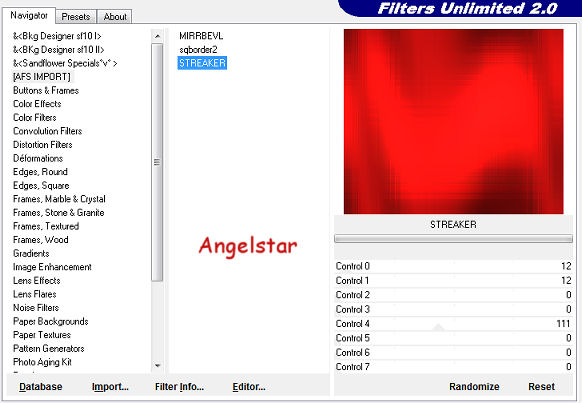Click the Database button

pyautogui.click(x=41, y=387)
